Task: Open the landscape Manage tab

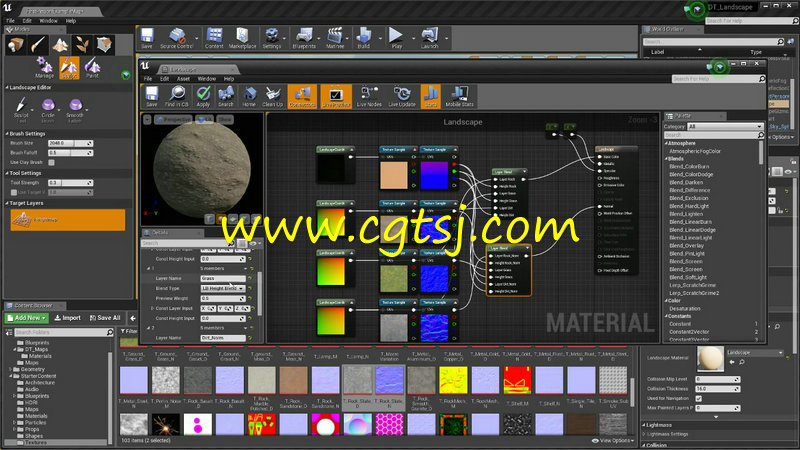Action: pyautogui.click(x=44, y=67)
